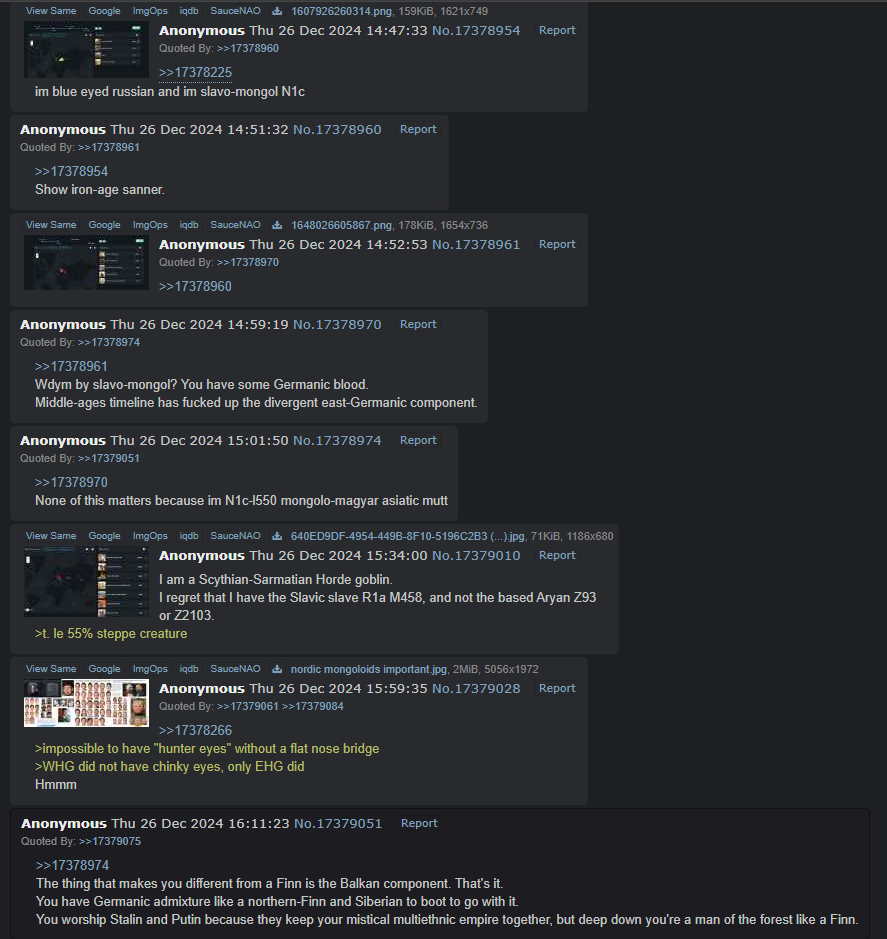Search Google for the 1648026605867.png image
This screenshot has height=939, width=887.
[104, 225]
